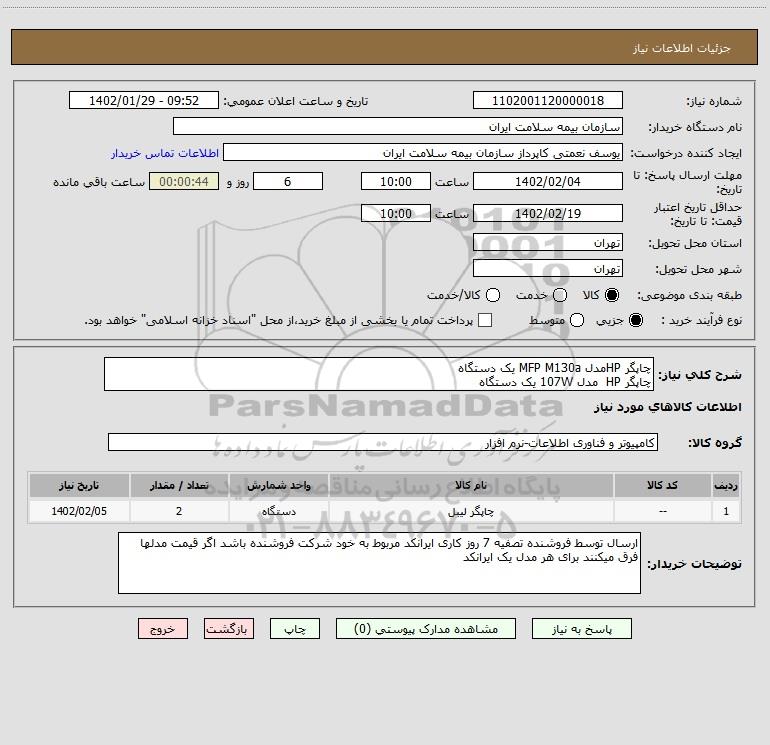The height and width of the screenshot is (745, 770).
Task: Toggle the اسناد خزانه اسلامی payment checkbox
Action: coord(485,320)
